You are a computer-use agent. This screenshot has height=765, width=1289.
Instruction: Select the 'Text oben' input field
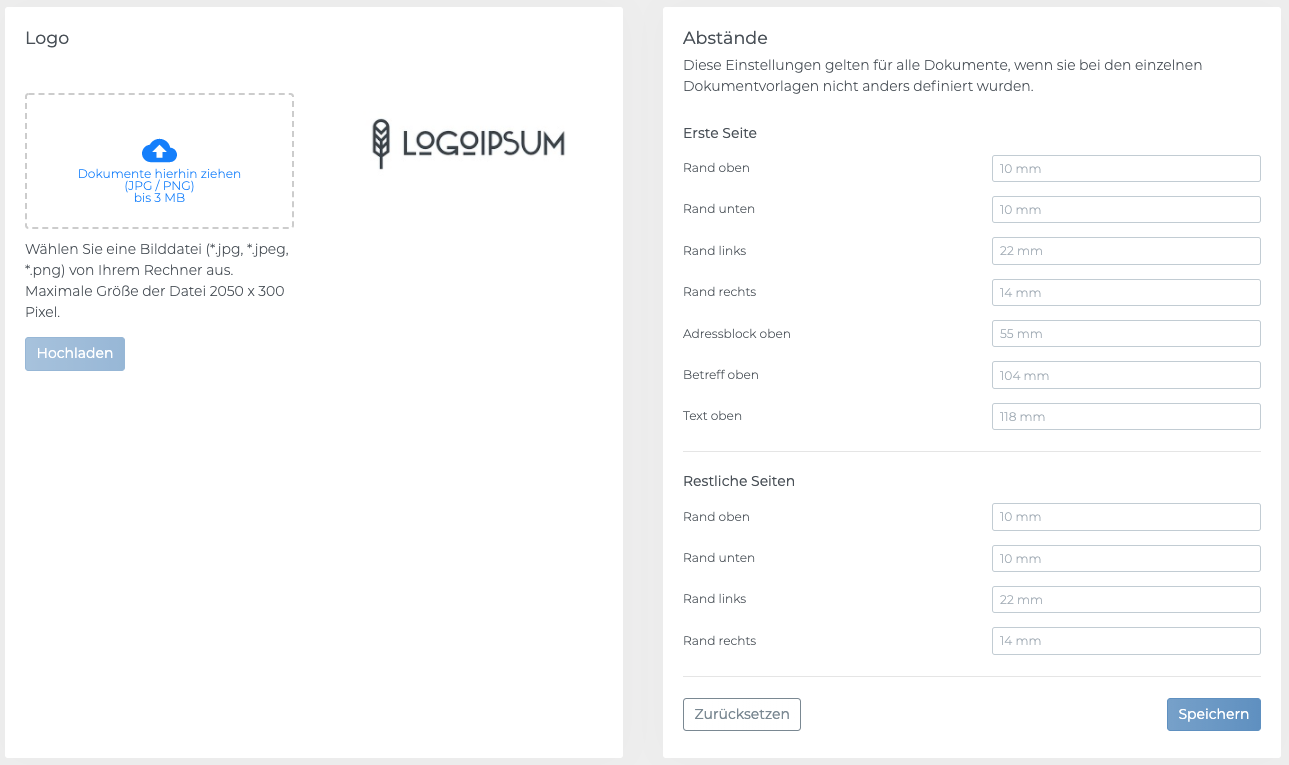pos(1125,416)
